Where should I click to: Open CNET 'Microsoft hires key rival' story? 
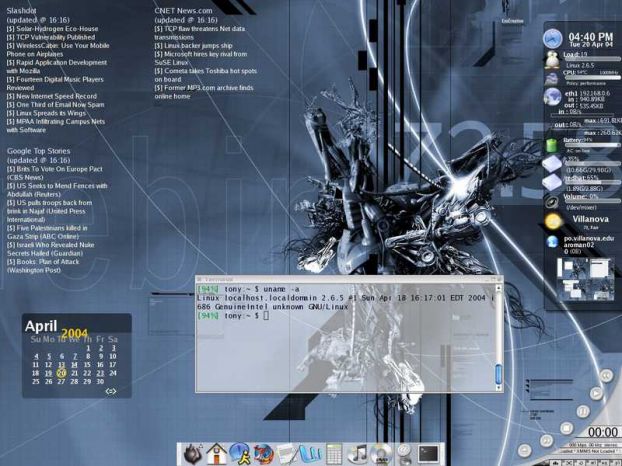[201, 58]
